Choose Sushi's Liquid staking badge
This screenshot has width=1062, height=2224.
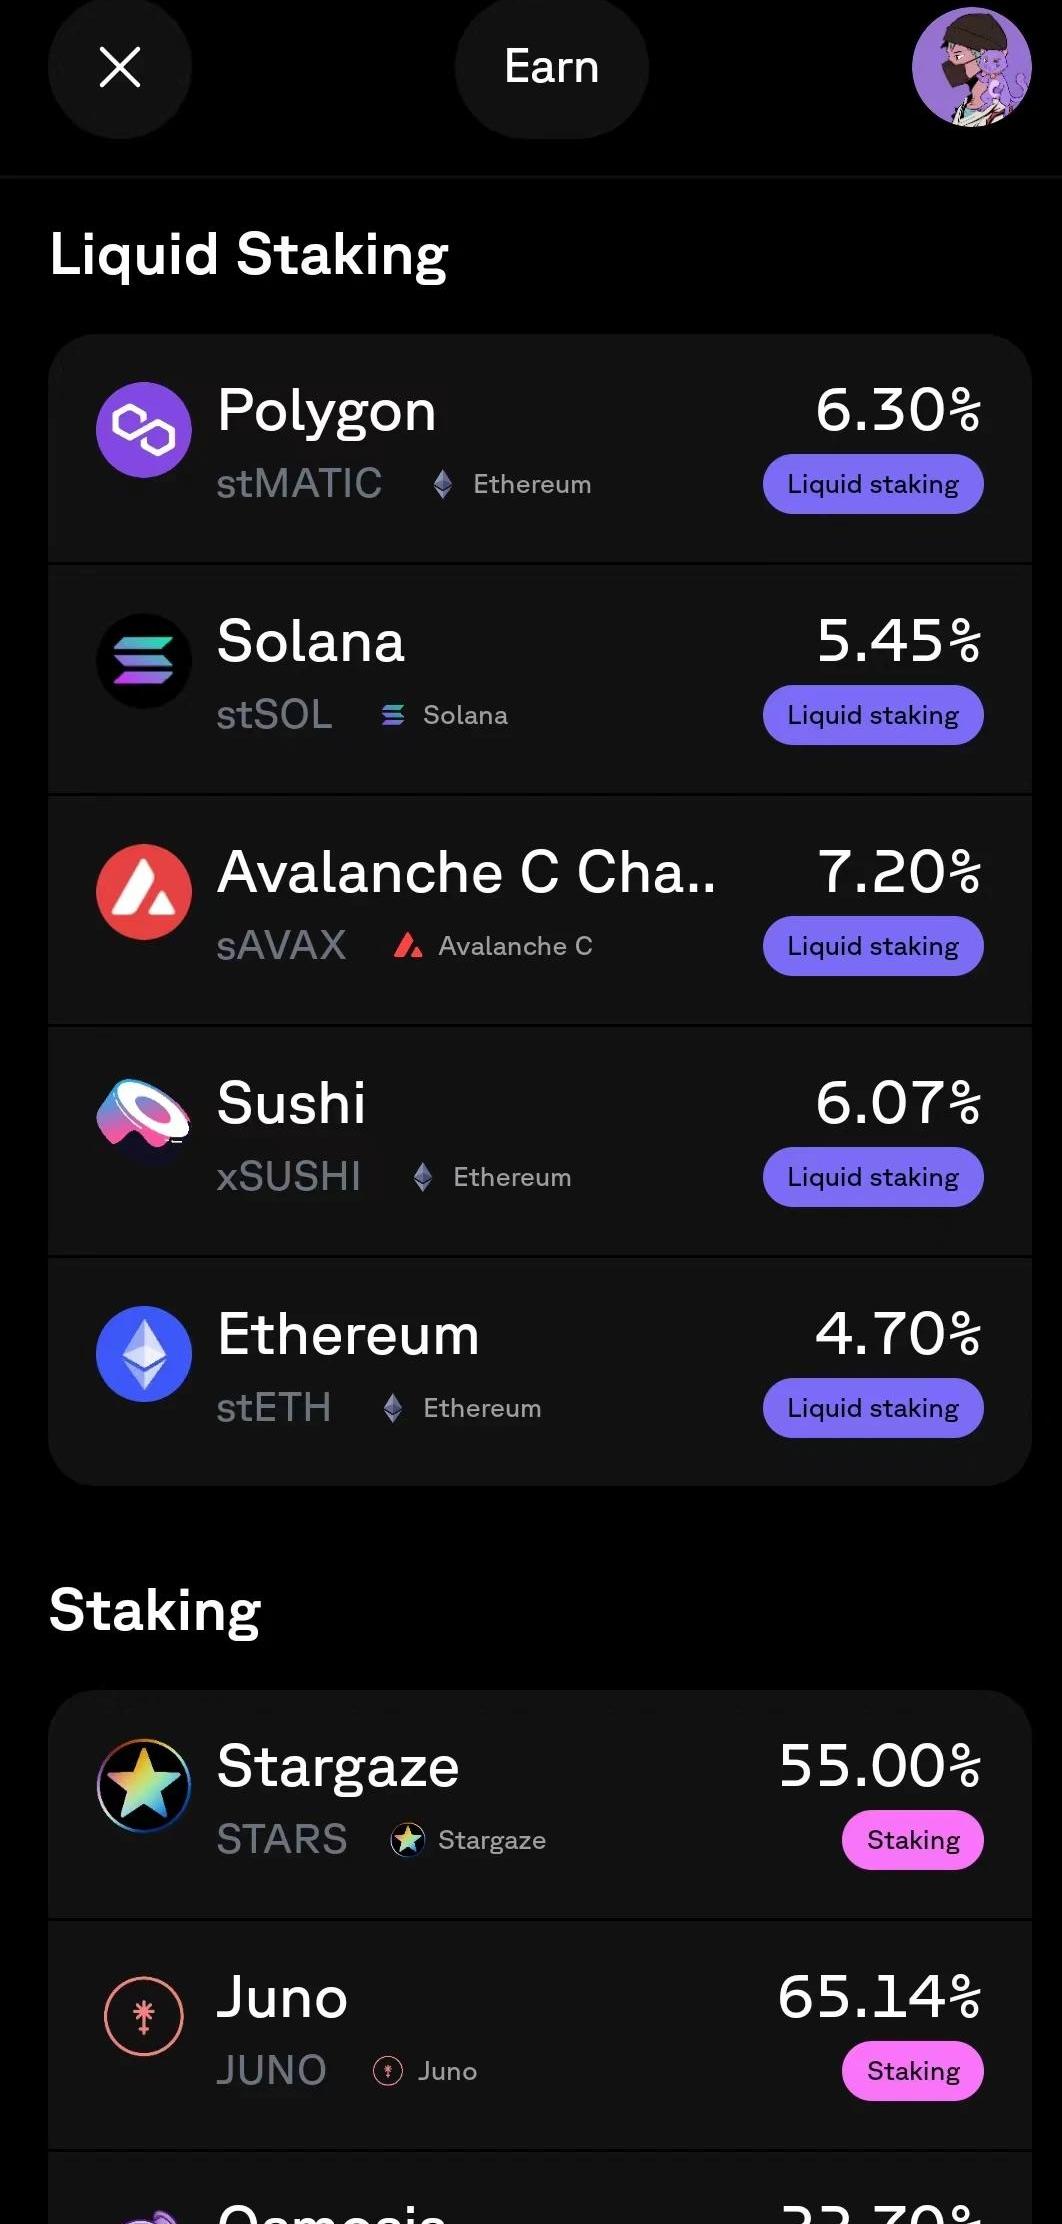tap(873, 1177)
